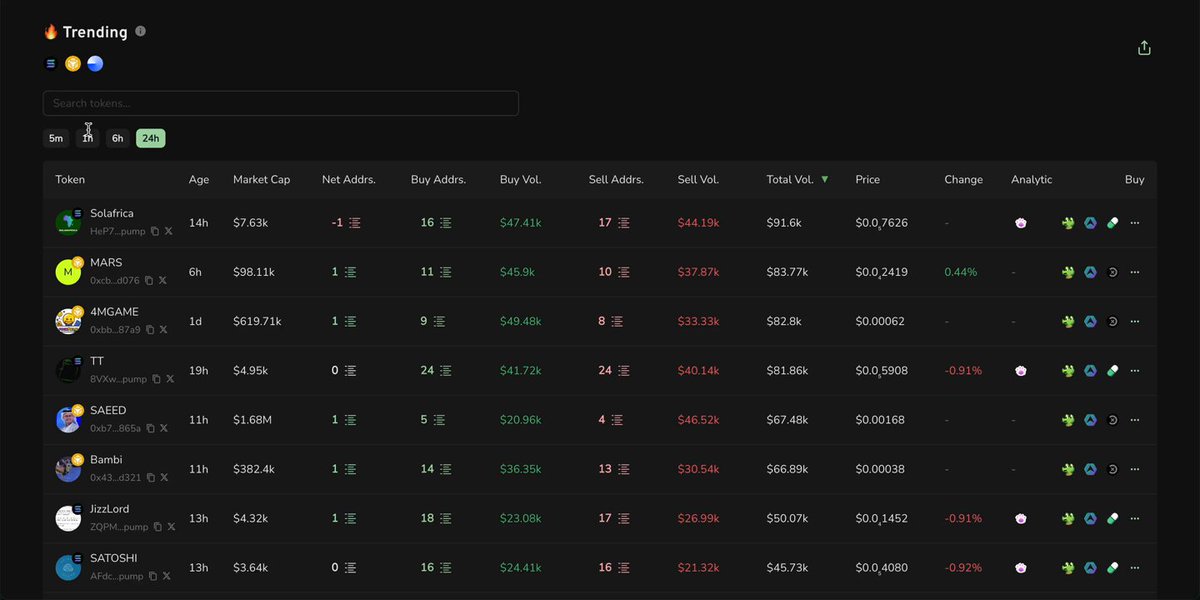
Task: Open more options menu for SATOSHI row
Action: tap(1135, 567)
